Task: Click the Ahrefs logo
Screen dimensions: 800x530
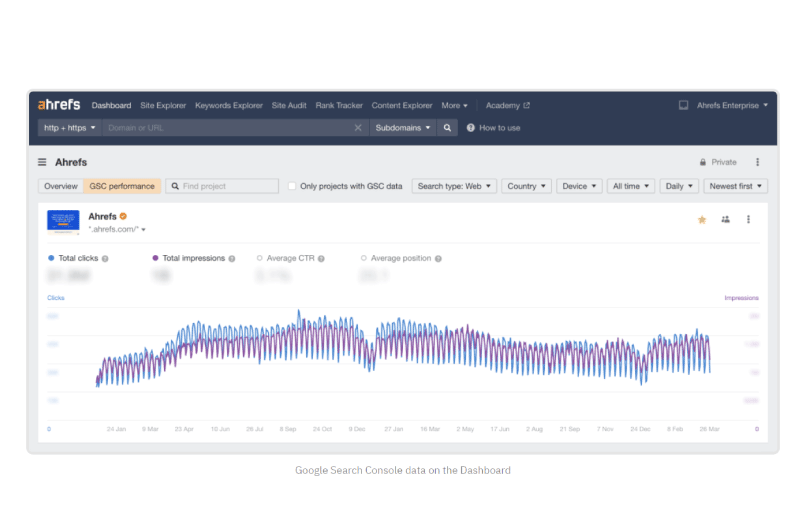Action: click(x=59, y=105)
